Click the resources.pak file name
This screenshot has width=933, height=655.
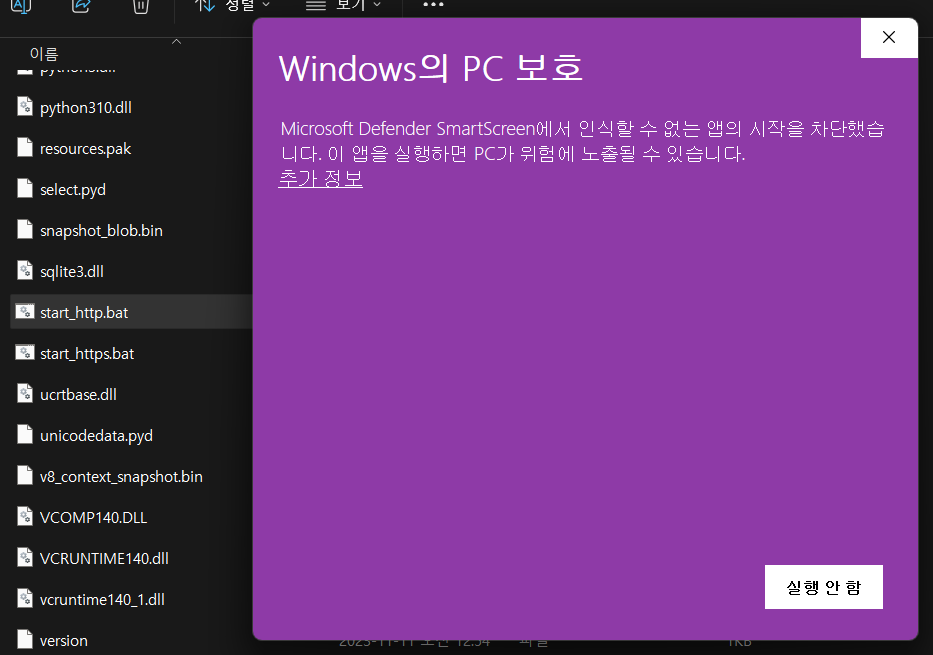[85, 149]
